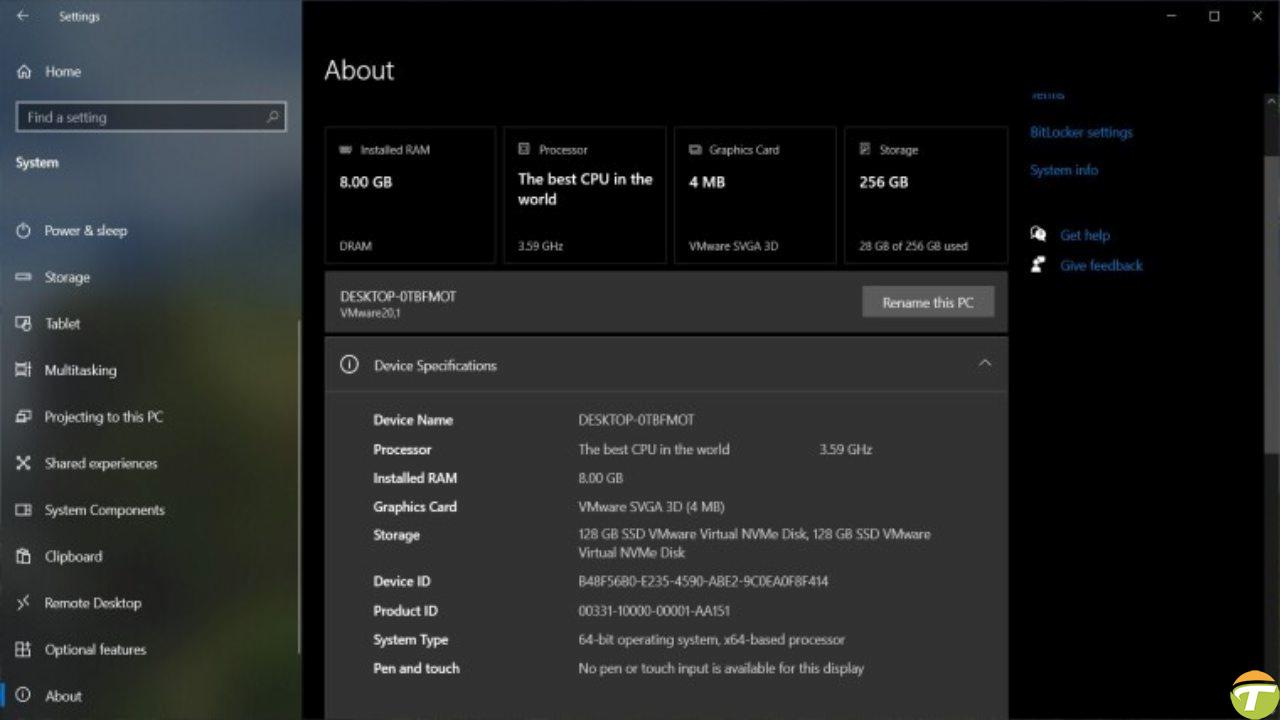Click the Find a setting search box
Image resolution: width=1280 pixels, height=720 pixels.
click(151, 117)
